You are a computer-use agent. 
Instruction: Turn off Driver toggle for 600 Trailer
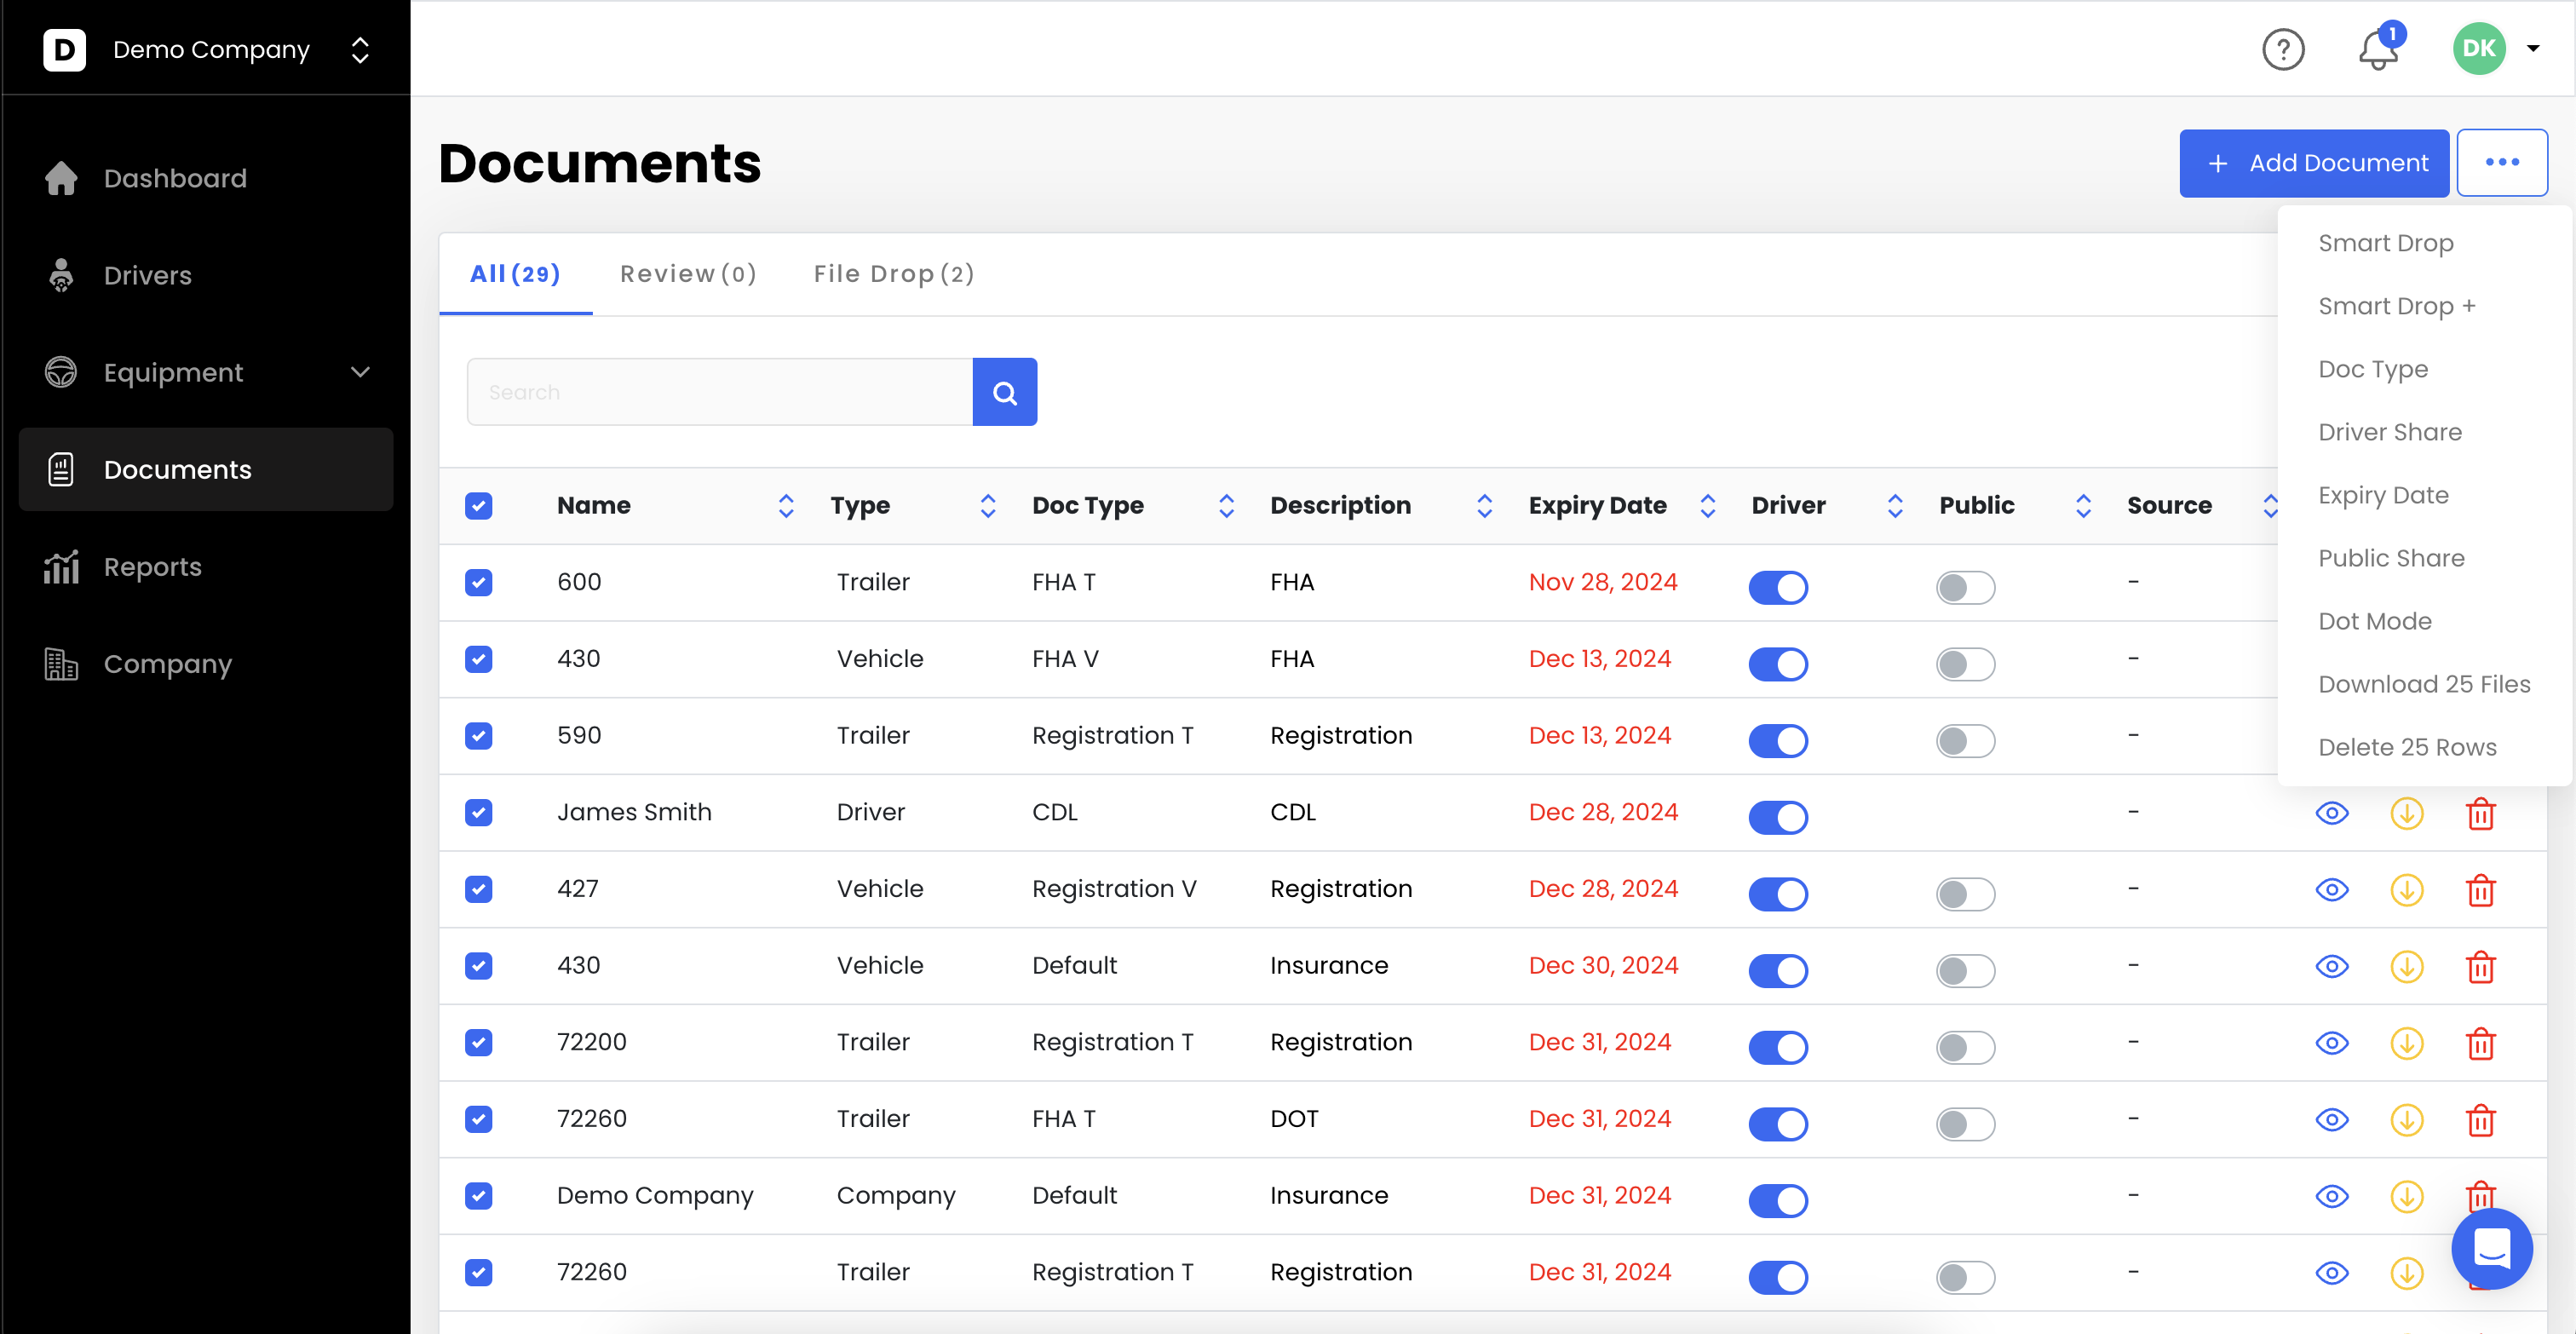[x=1777, y=587]
